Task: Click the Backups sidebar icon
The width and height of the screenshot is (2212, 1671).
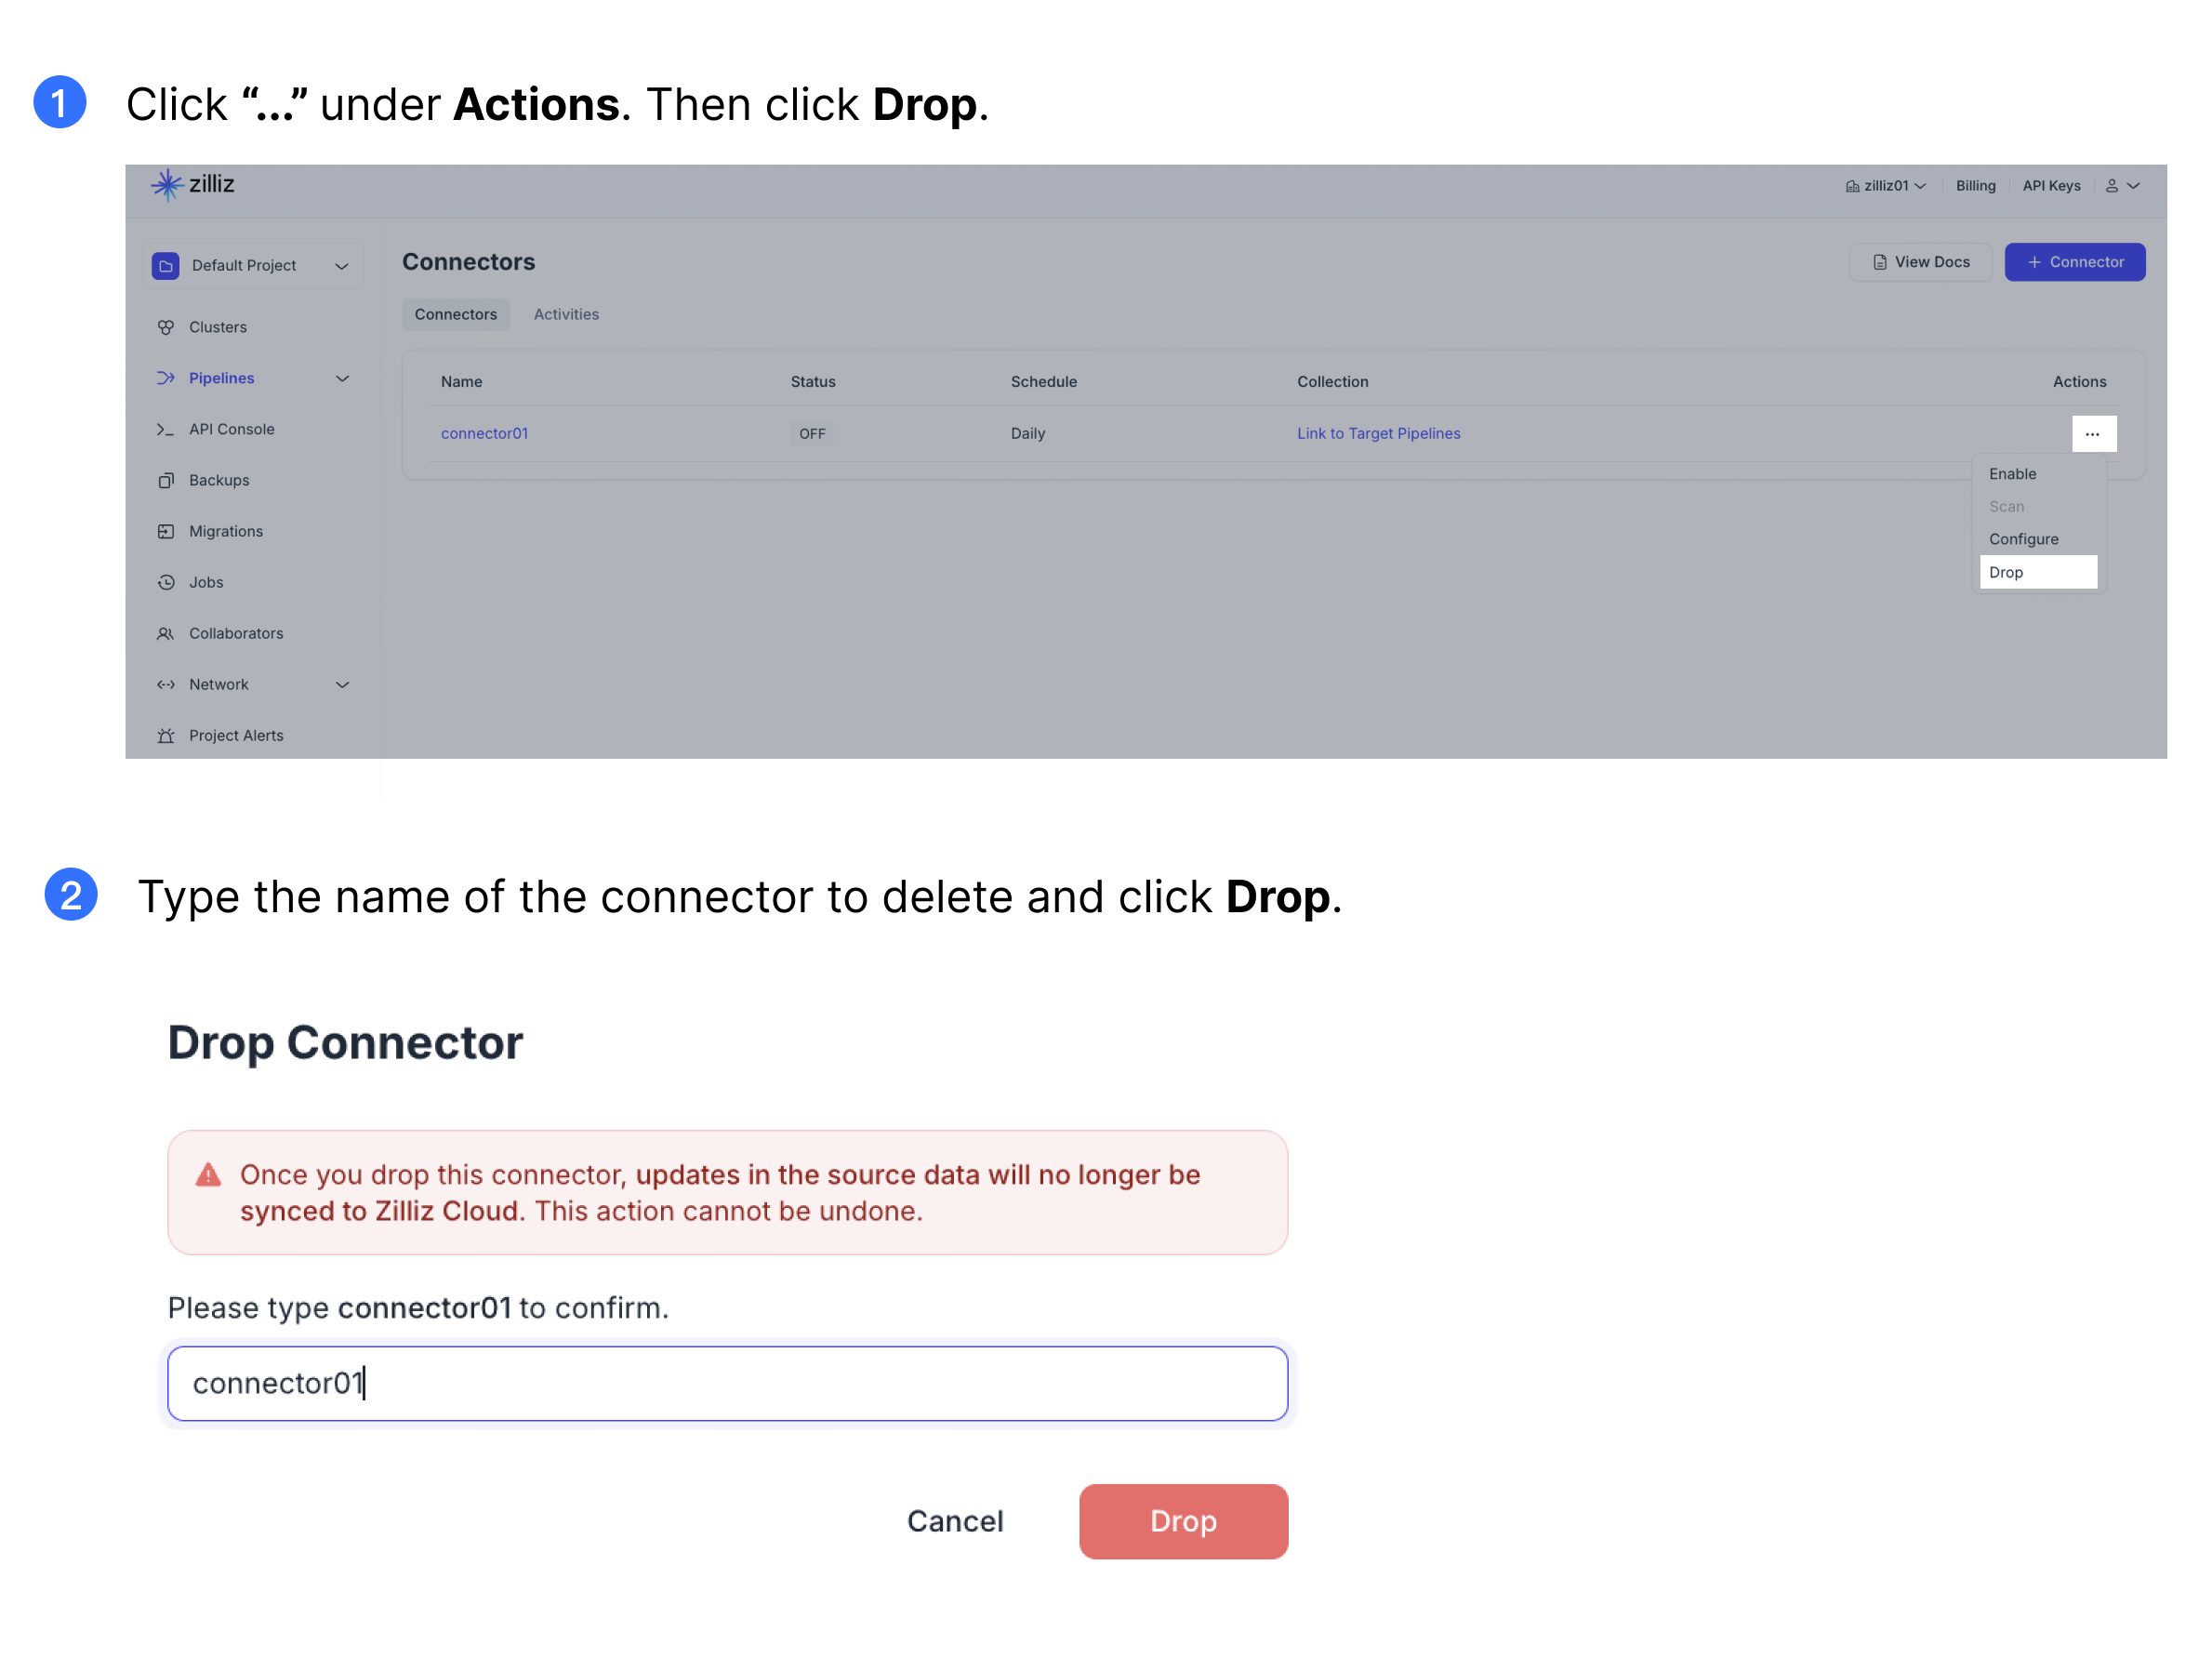Action: pyautogui.click(x=166, y=481)
